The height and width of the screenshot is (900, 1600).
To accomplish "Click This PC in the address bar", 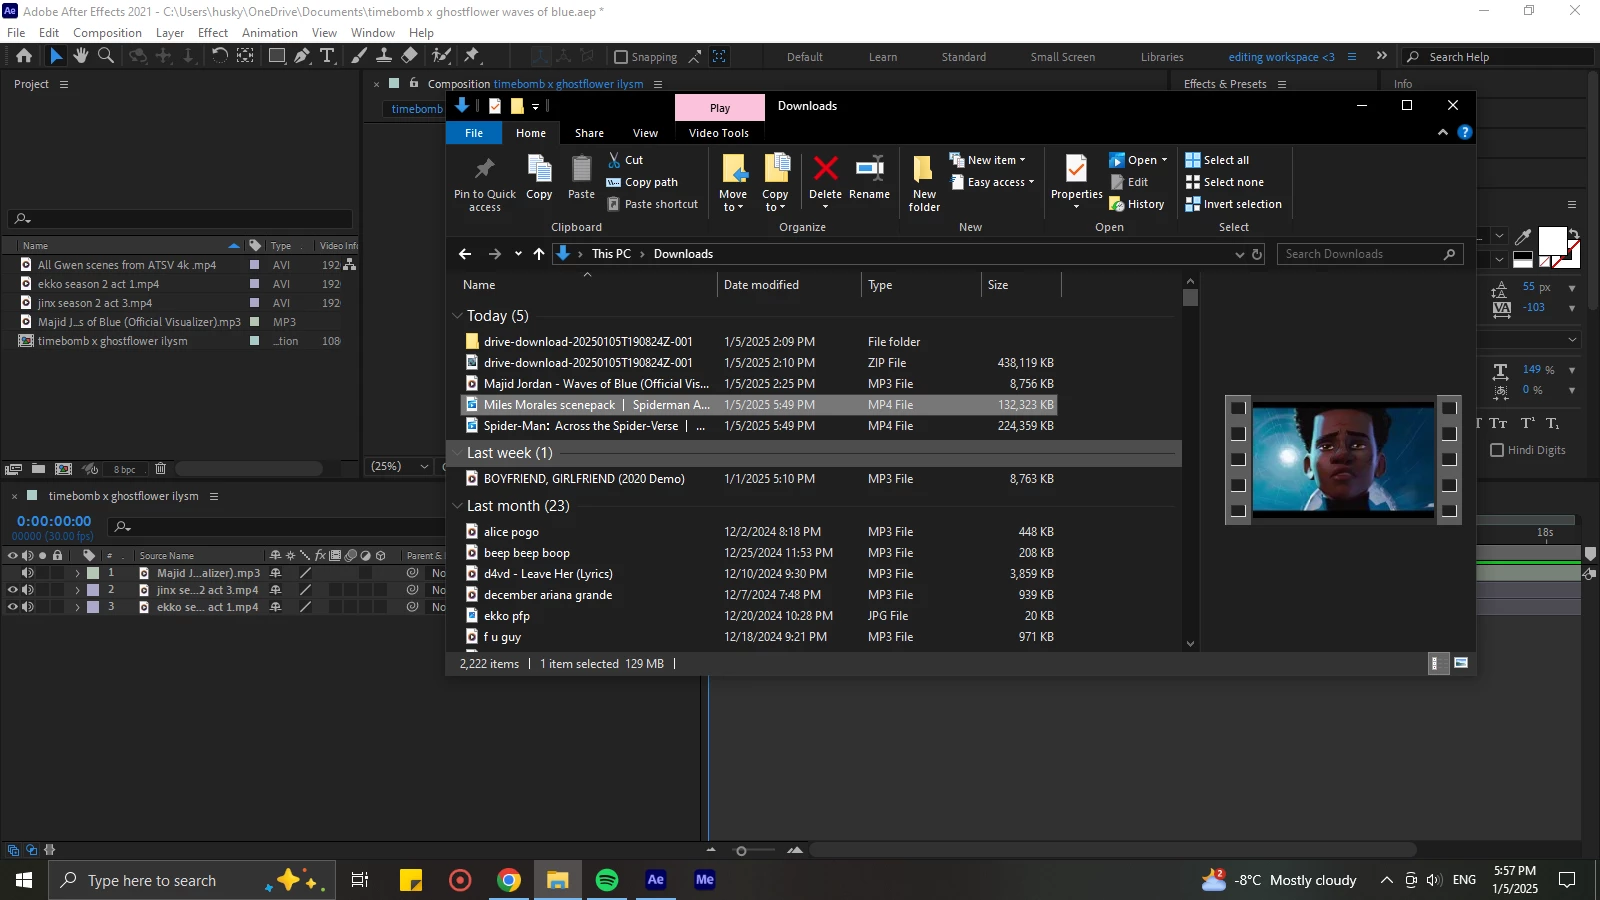I will click(x=611, y=254).
